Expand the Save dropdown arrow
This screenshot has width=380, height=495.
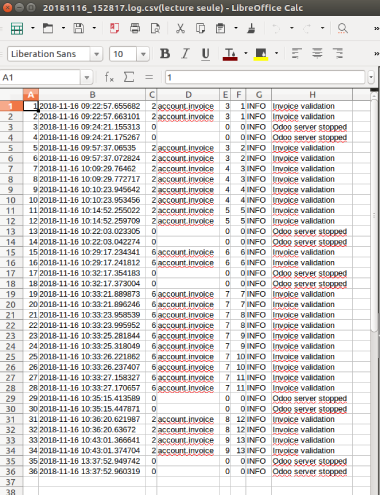[94, 28]
